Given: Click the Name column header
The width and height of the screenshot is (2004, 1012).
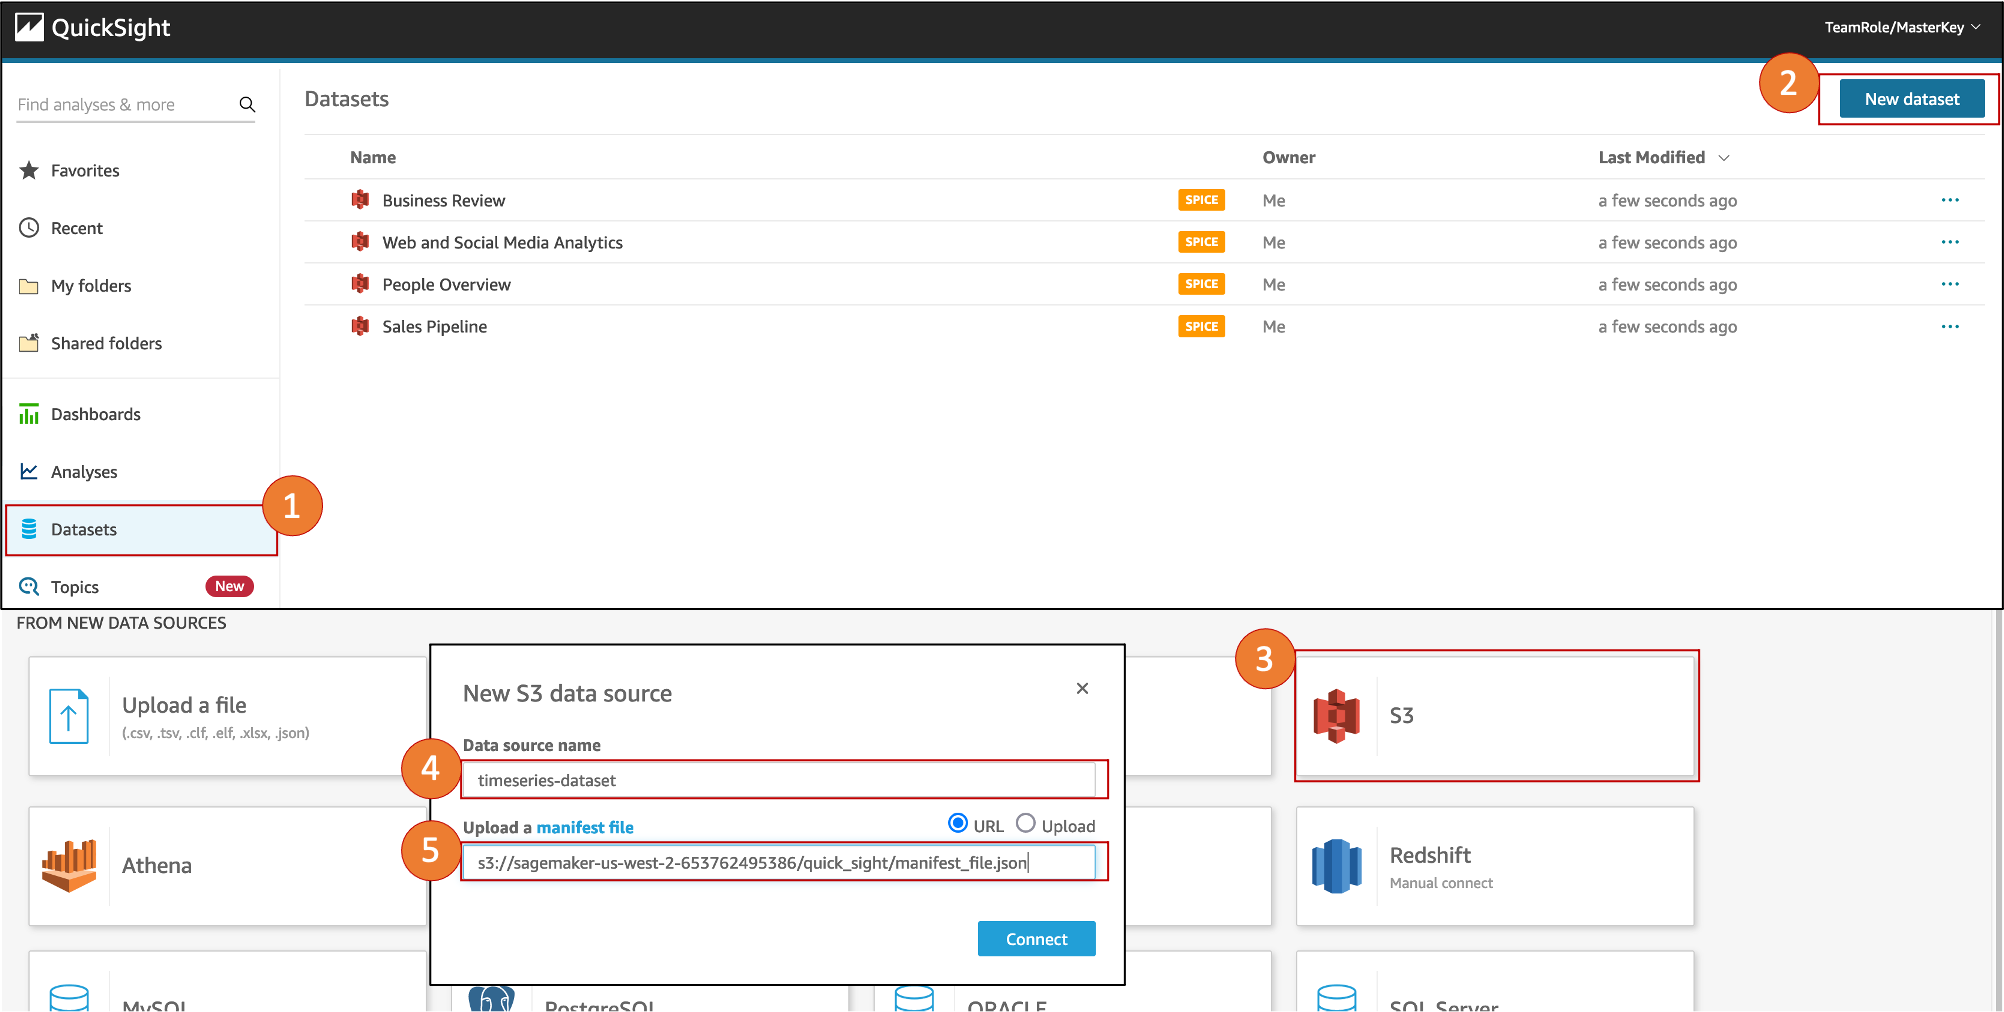Looking at the screenshot, I should click(373, 158).
